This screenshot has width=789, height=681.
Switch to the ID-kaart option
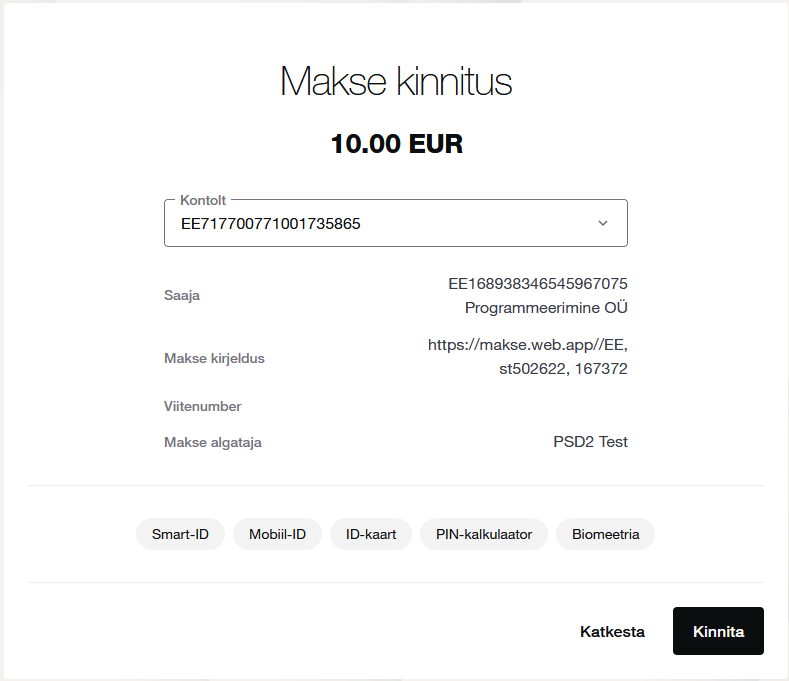point(371,534)
